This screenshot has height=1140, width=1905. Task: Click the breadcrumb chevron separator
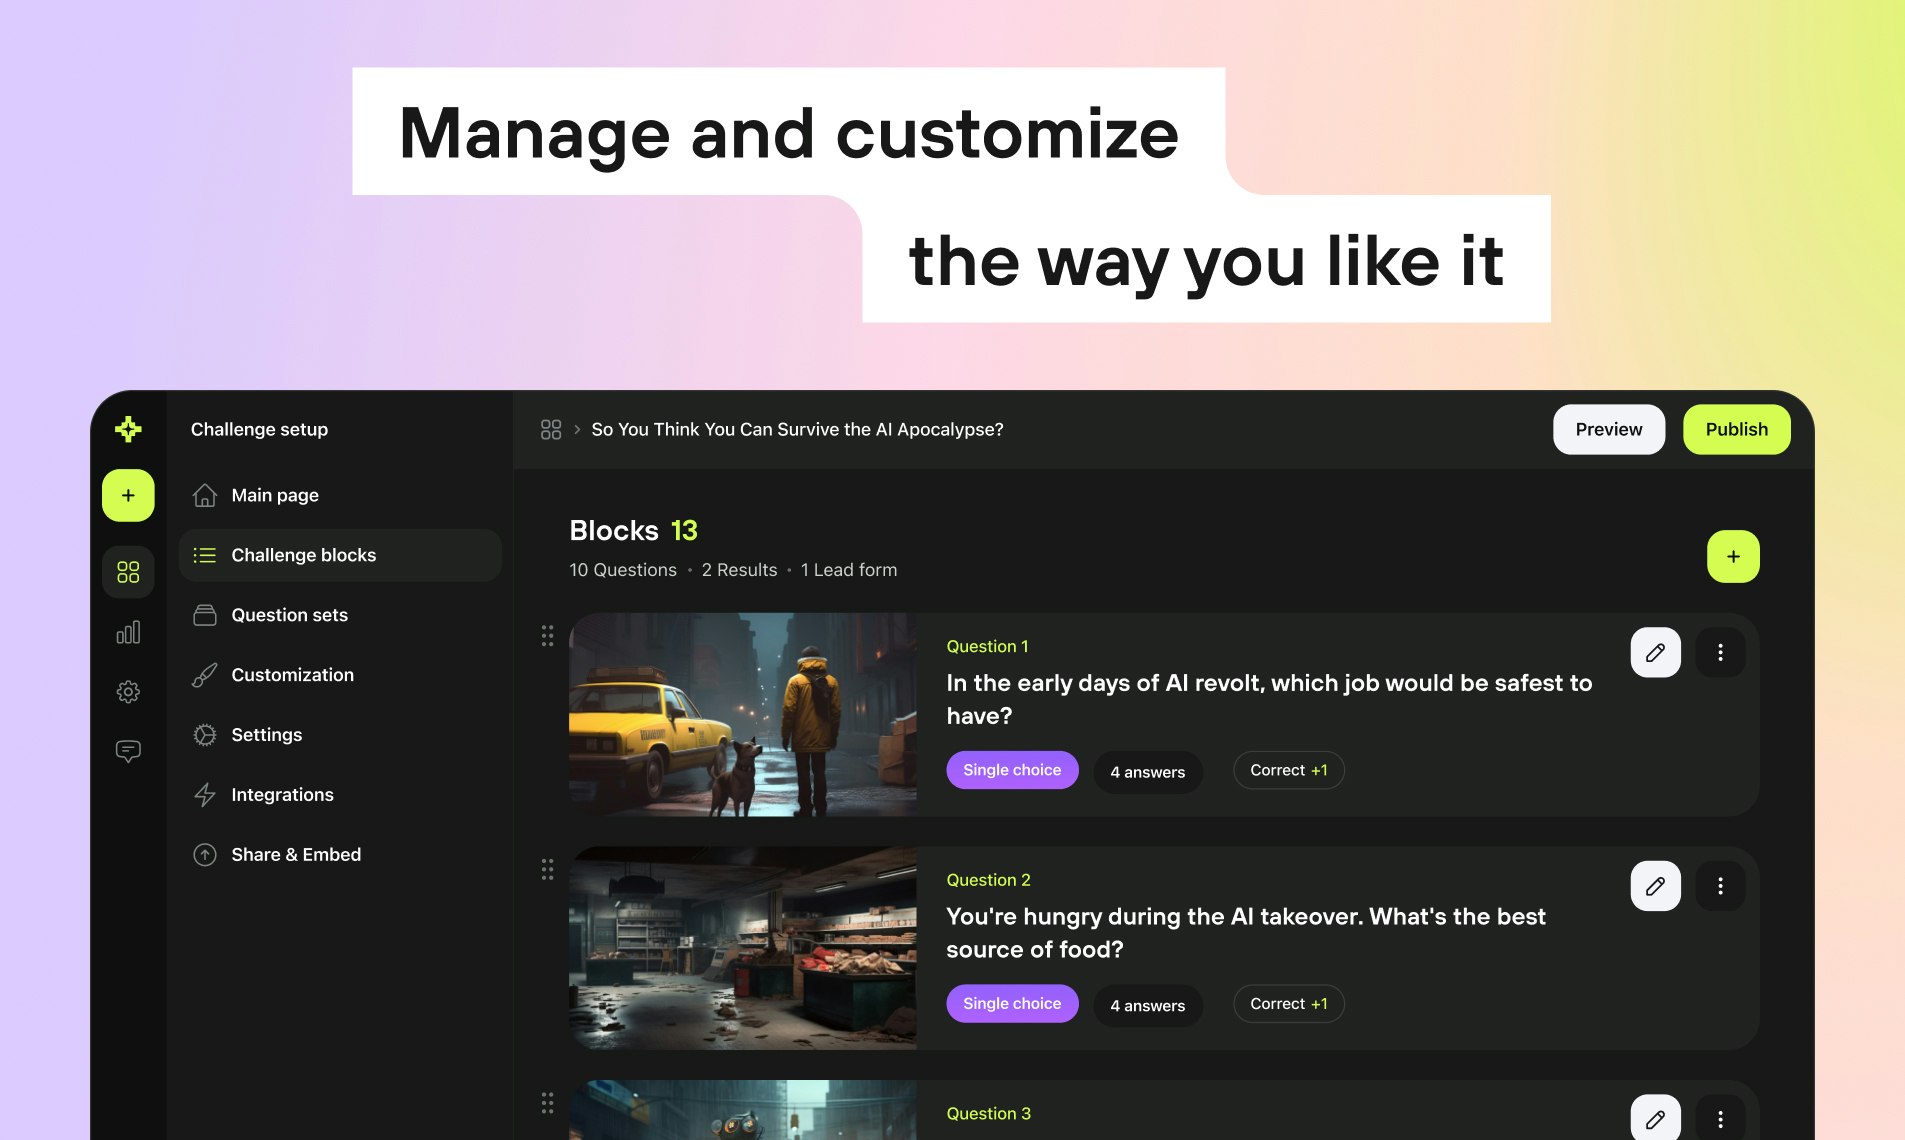pyautogui.click(x=577, y=429)
